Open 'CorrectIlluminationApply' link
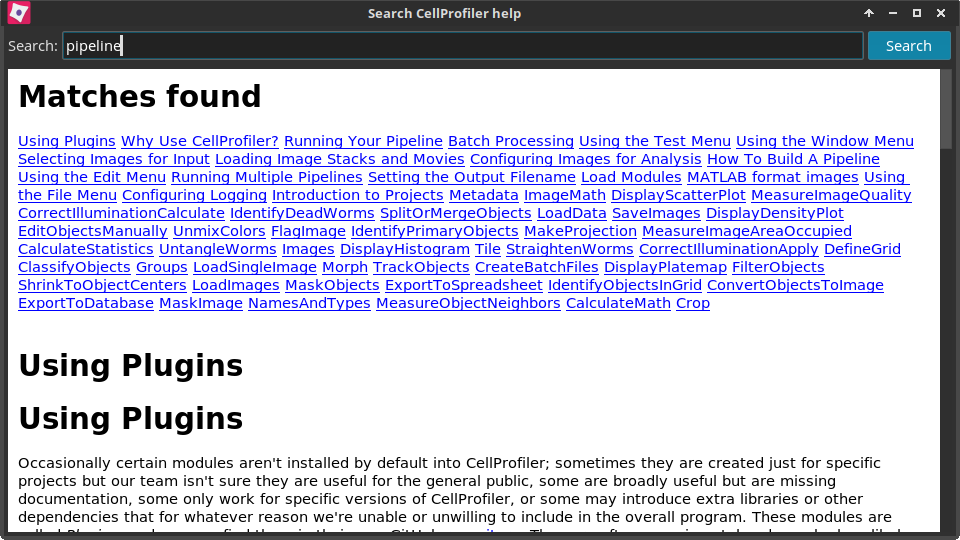Viewport: 960px width, 540px height. coord(729,250)
